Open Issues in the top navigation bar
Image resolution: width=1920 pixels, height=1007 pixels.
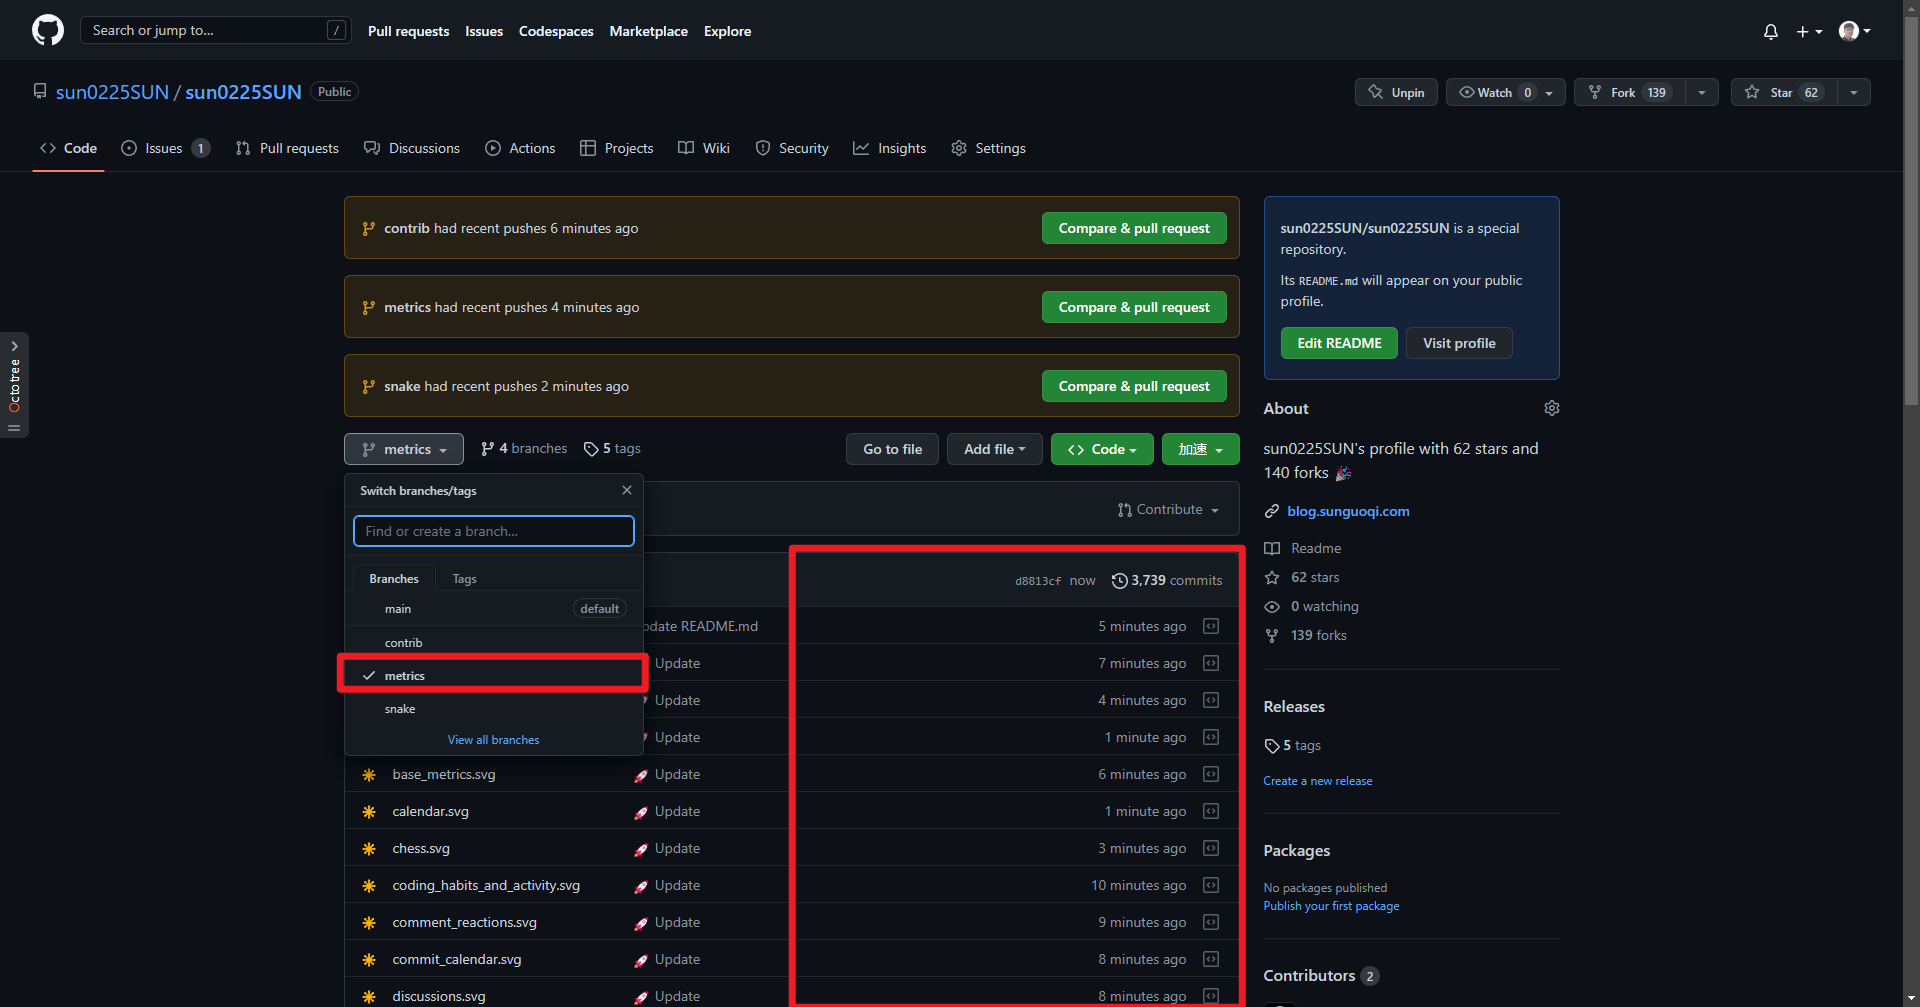pos(484,31)
